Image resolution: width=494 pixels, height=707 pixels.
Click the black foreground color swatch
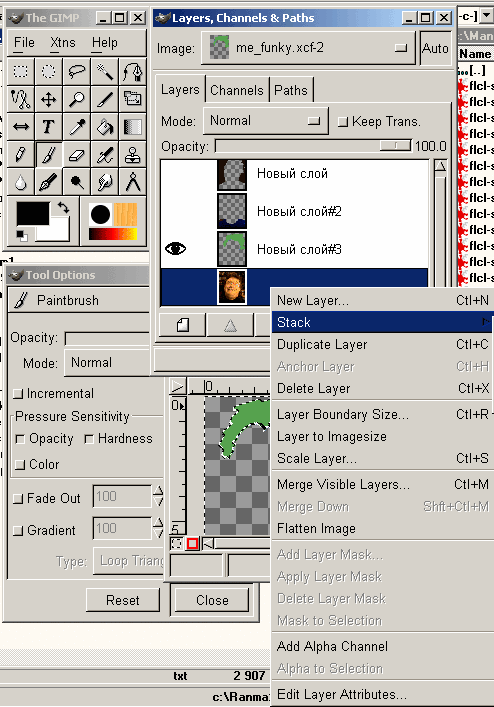(33, 213)
